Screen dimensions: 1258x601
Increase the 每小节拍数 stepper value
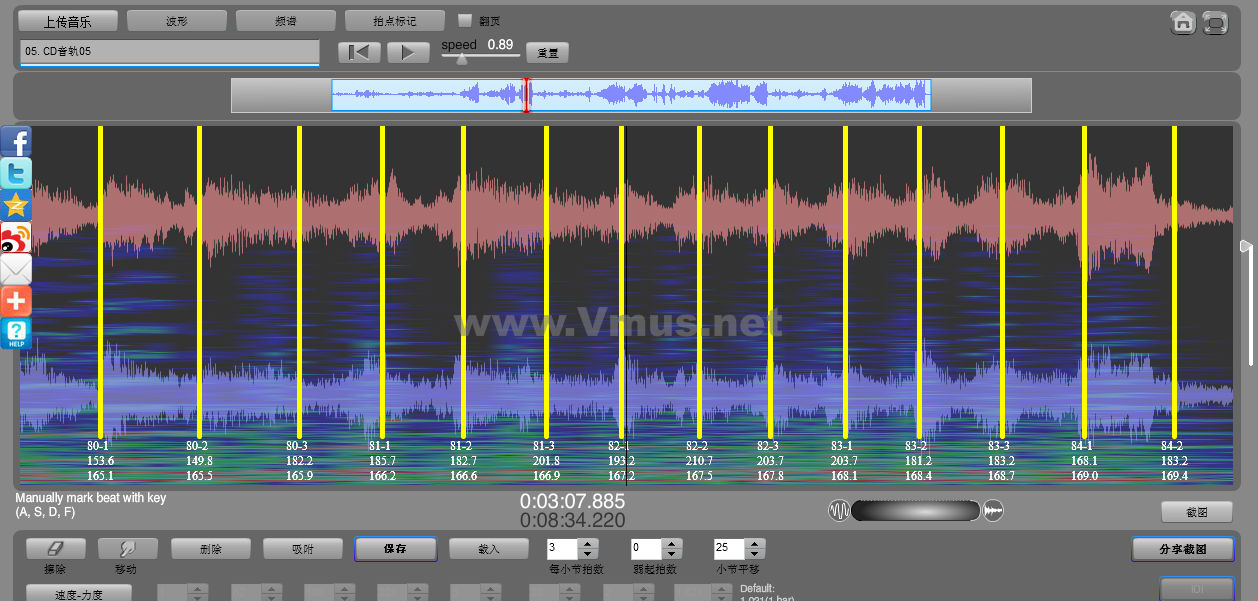coord(588,544)
